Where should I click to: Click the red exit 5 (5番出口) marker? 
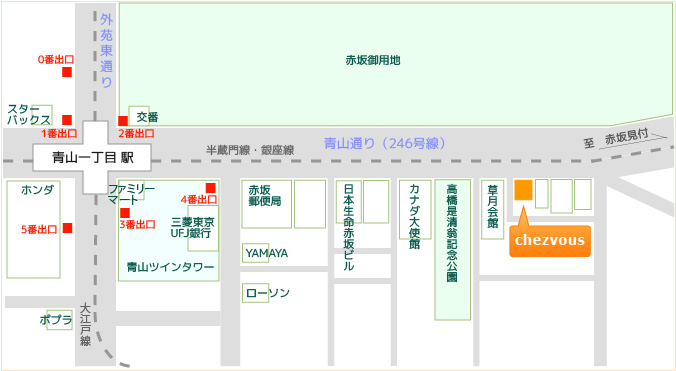(67, 228)
